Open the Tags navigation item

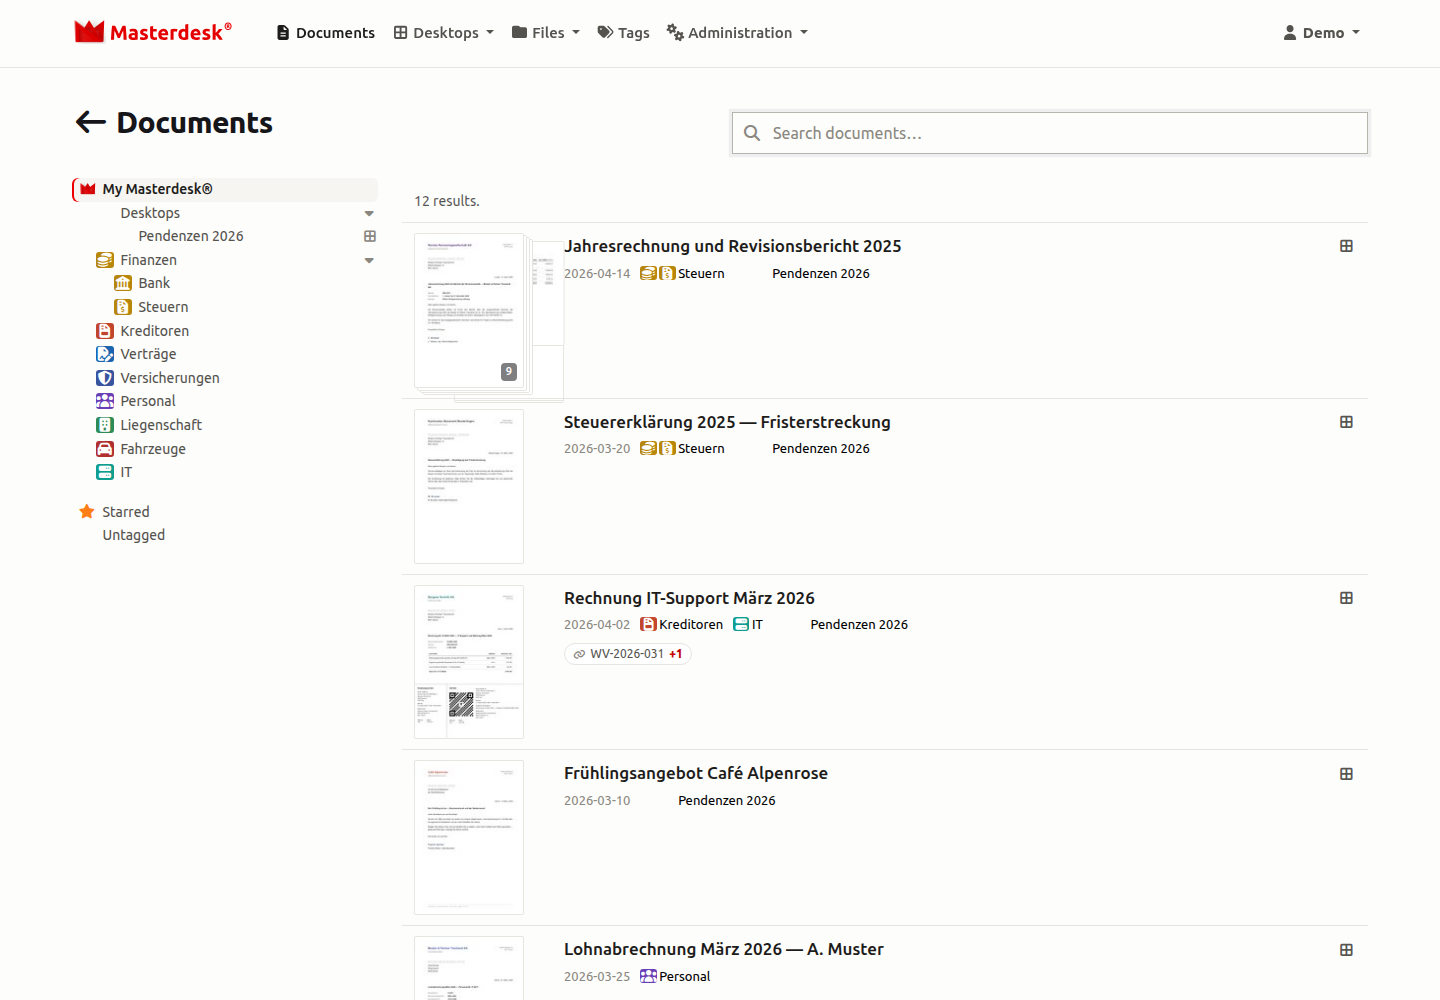click(624, 33)
